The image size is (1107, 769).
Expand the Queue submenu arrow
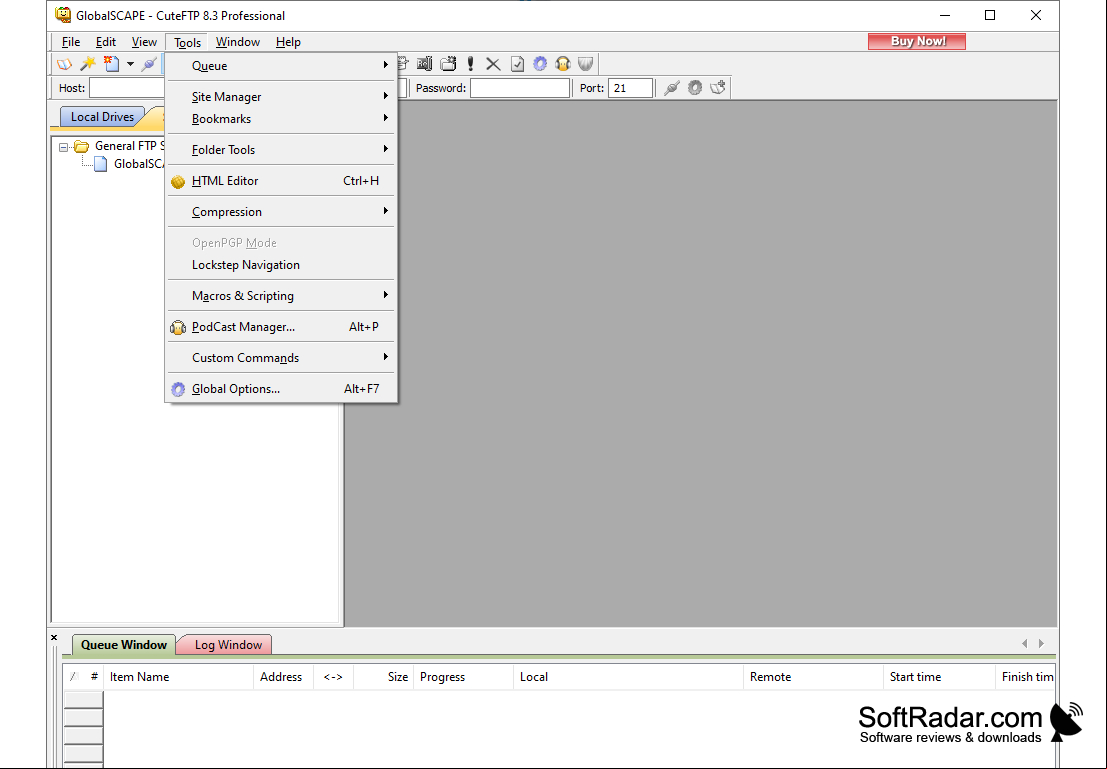pyautogui.click(x=385, y=65)
